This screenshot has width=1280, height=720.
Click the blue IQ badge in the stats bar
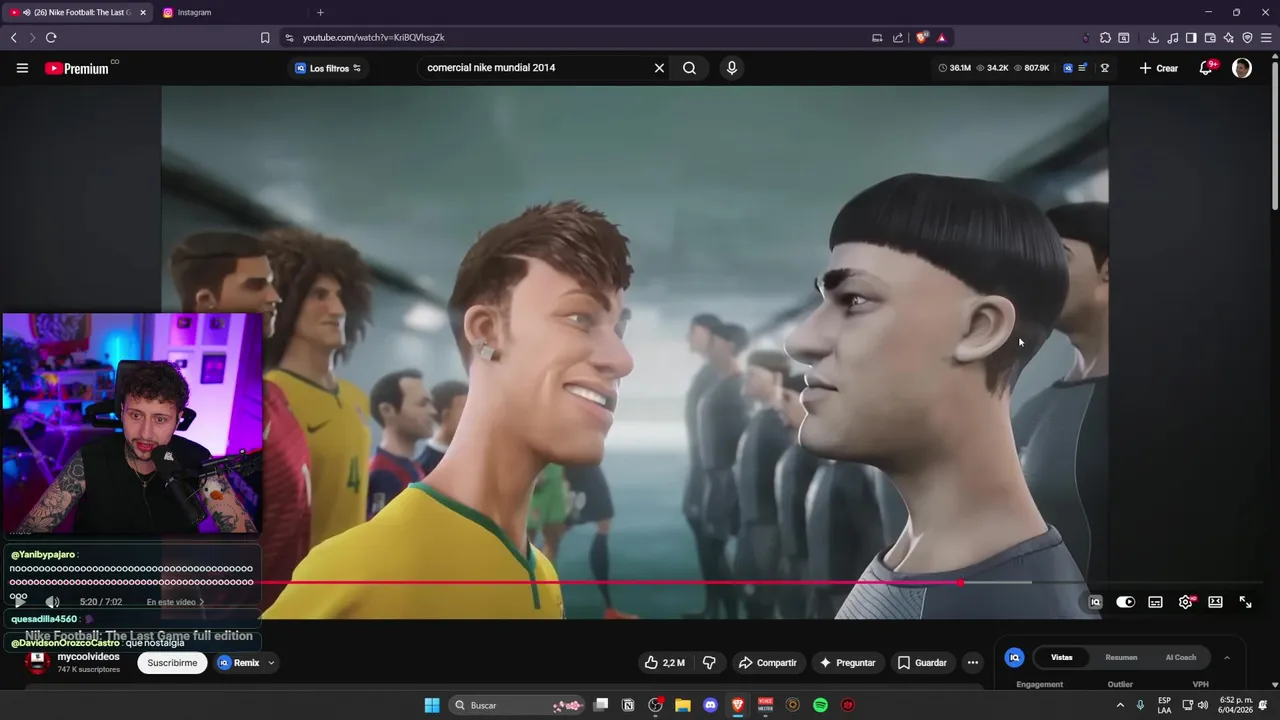pos(1068,68)
